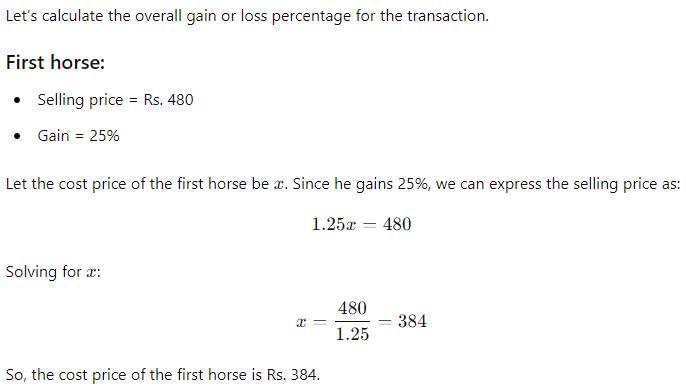
Task: Select the 'Selling price = Rs. 480' bullet text
Action: (x=116, y=100)
